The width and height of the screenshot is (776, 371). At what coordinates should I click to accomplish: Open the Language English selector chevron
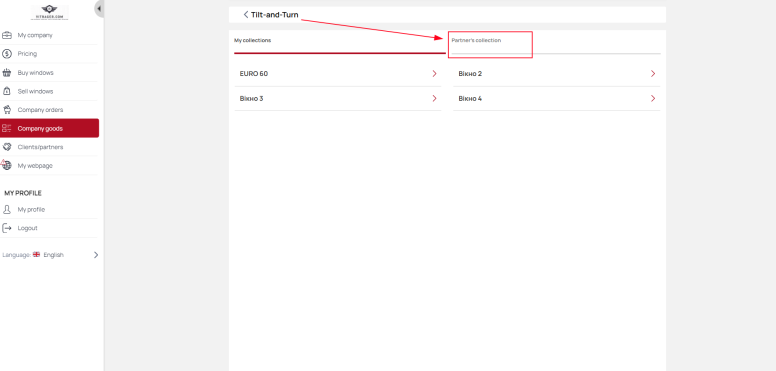coord(96,255)
